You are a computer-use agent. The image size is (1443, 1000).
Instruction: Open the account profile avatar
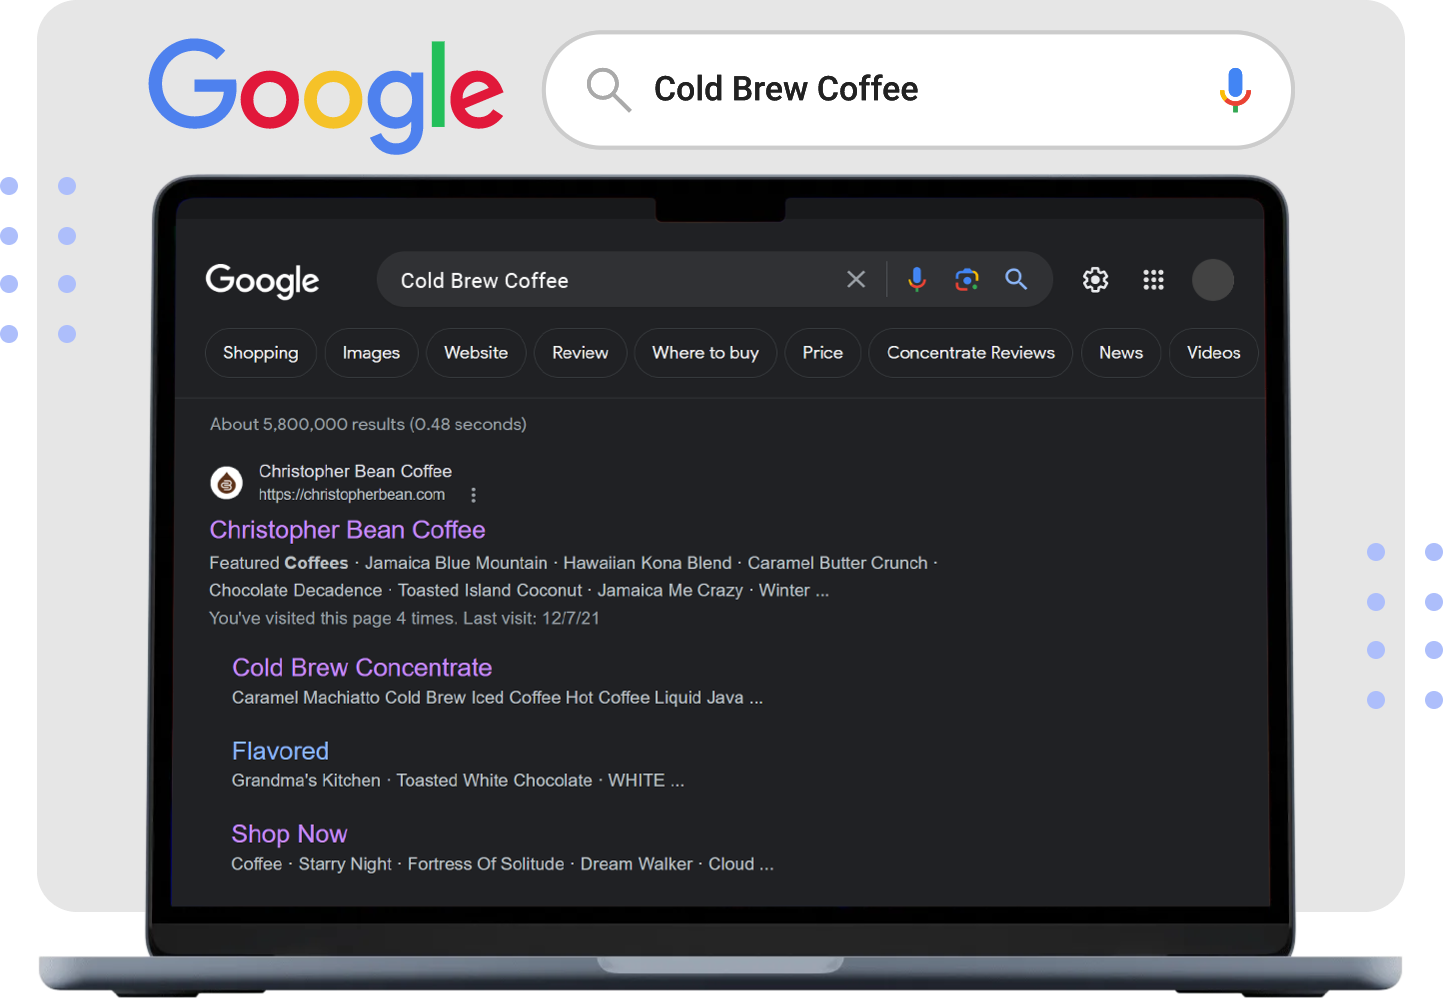point(1212,280)
